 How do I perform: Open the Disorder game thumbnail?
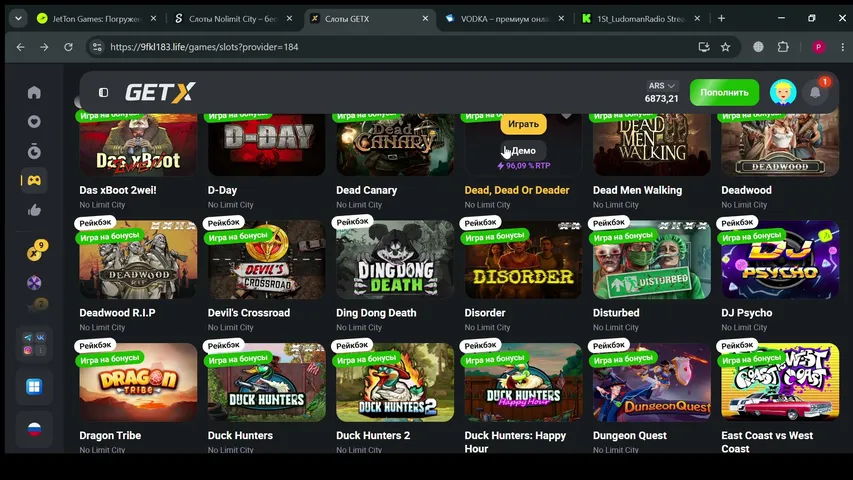(523, 260)
